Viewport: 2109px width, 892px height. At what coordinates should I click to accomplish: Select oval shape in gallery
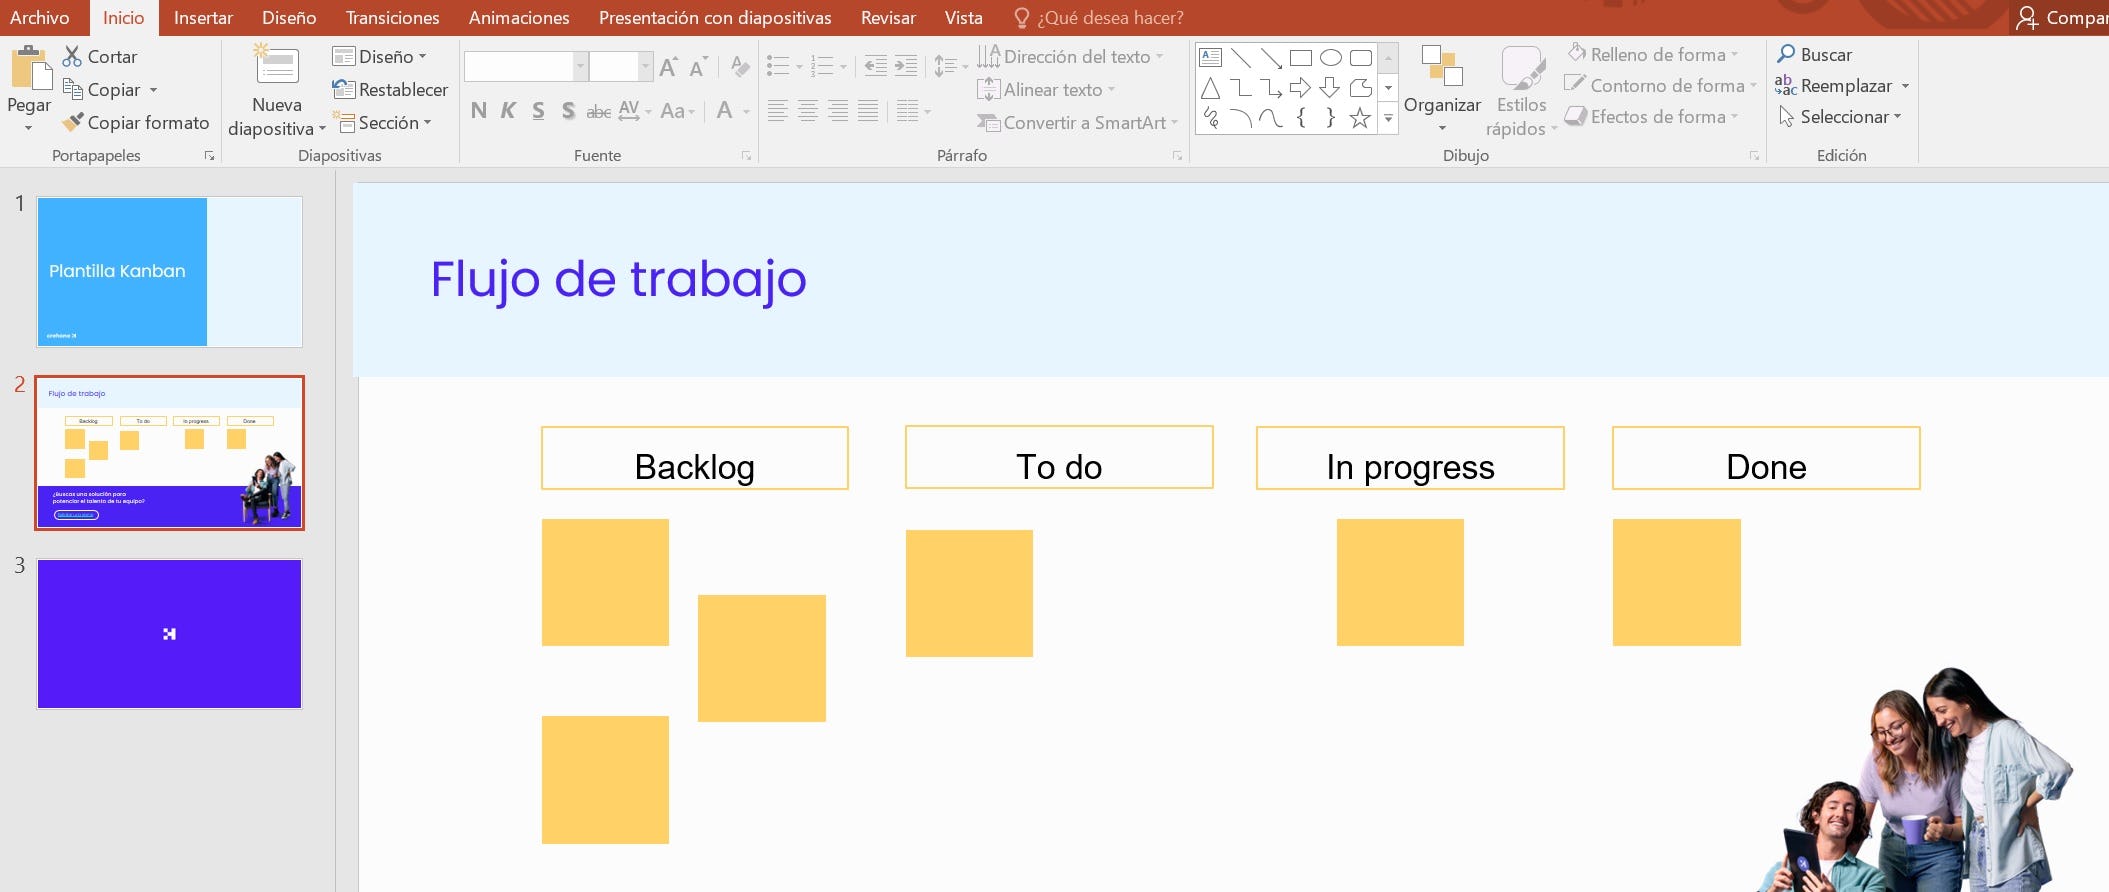point(1330,57)
